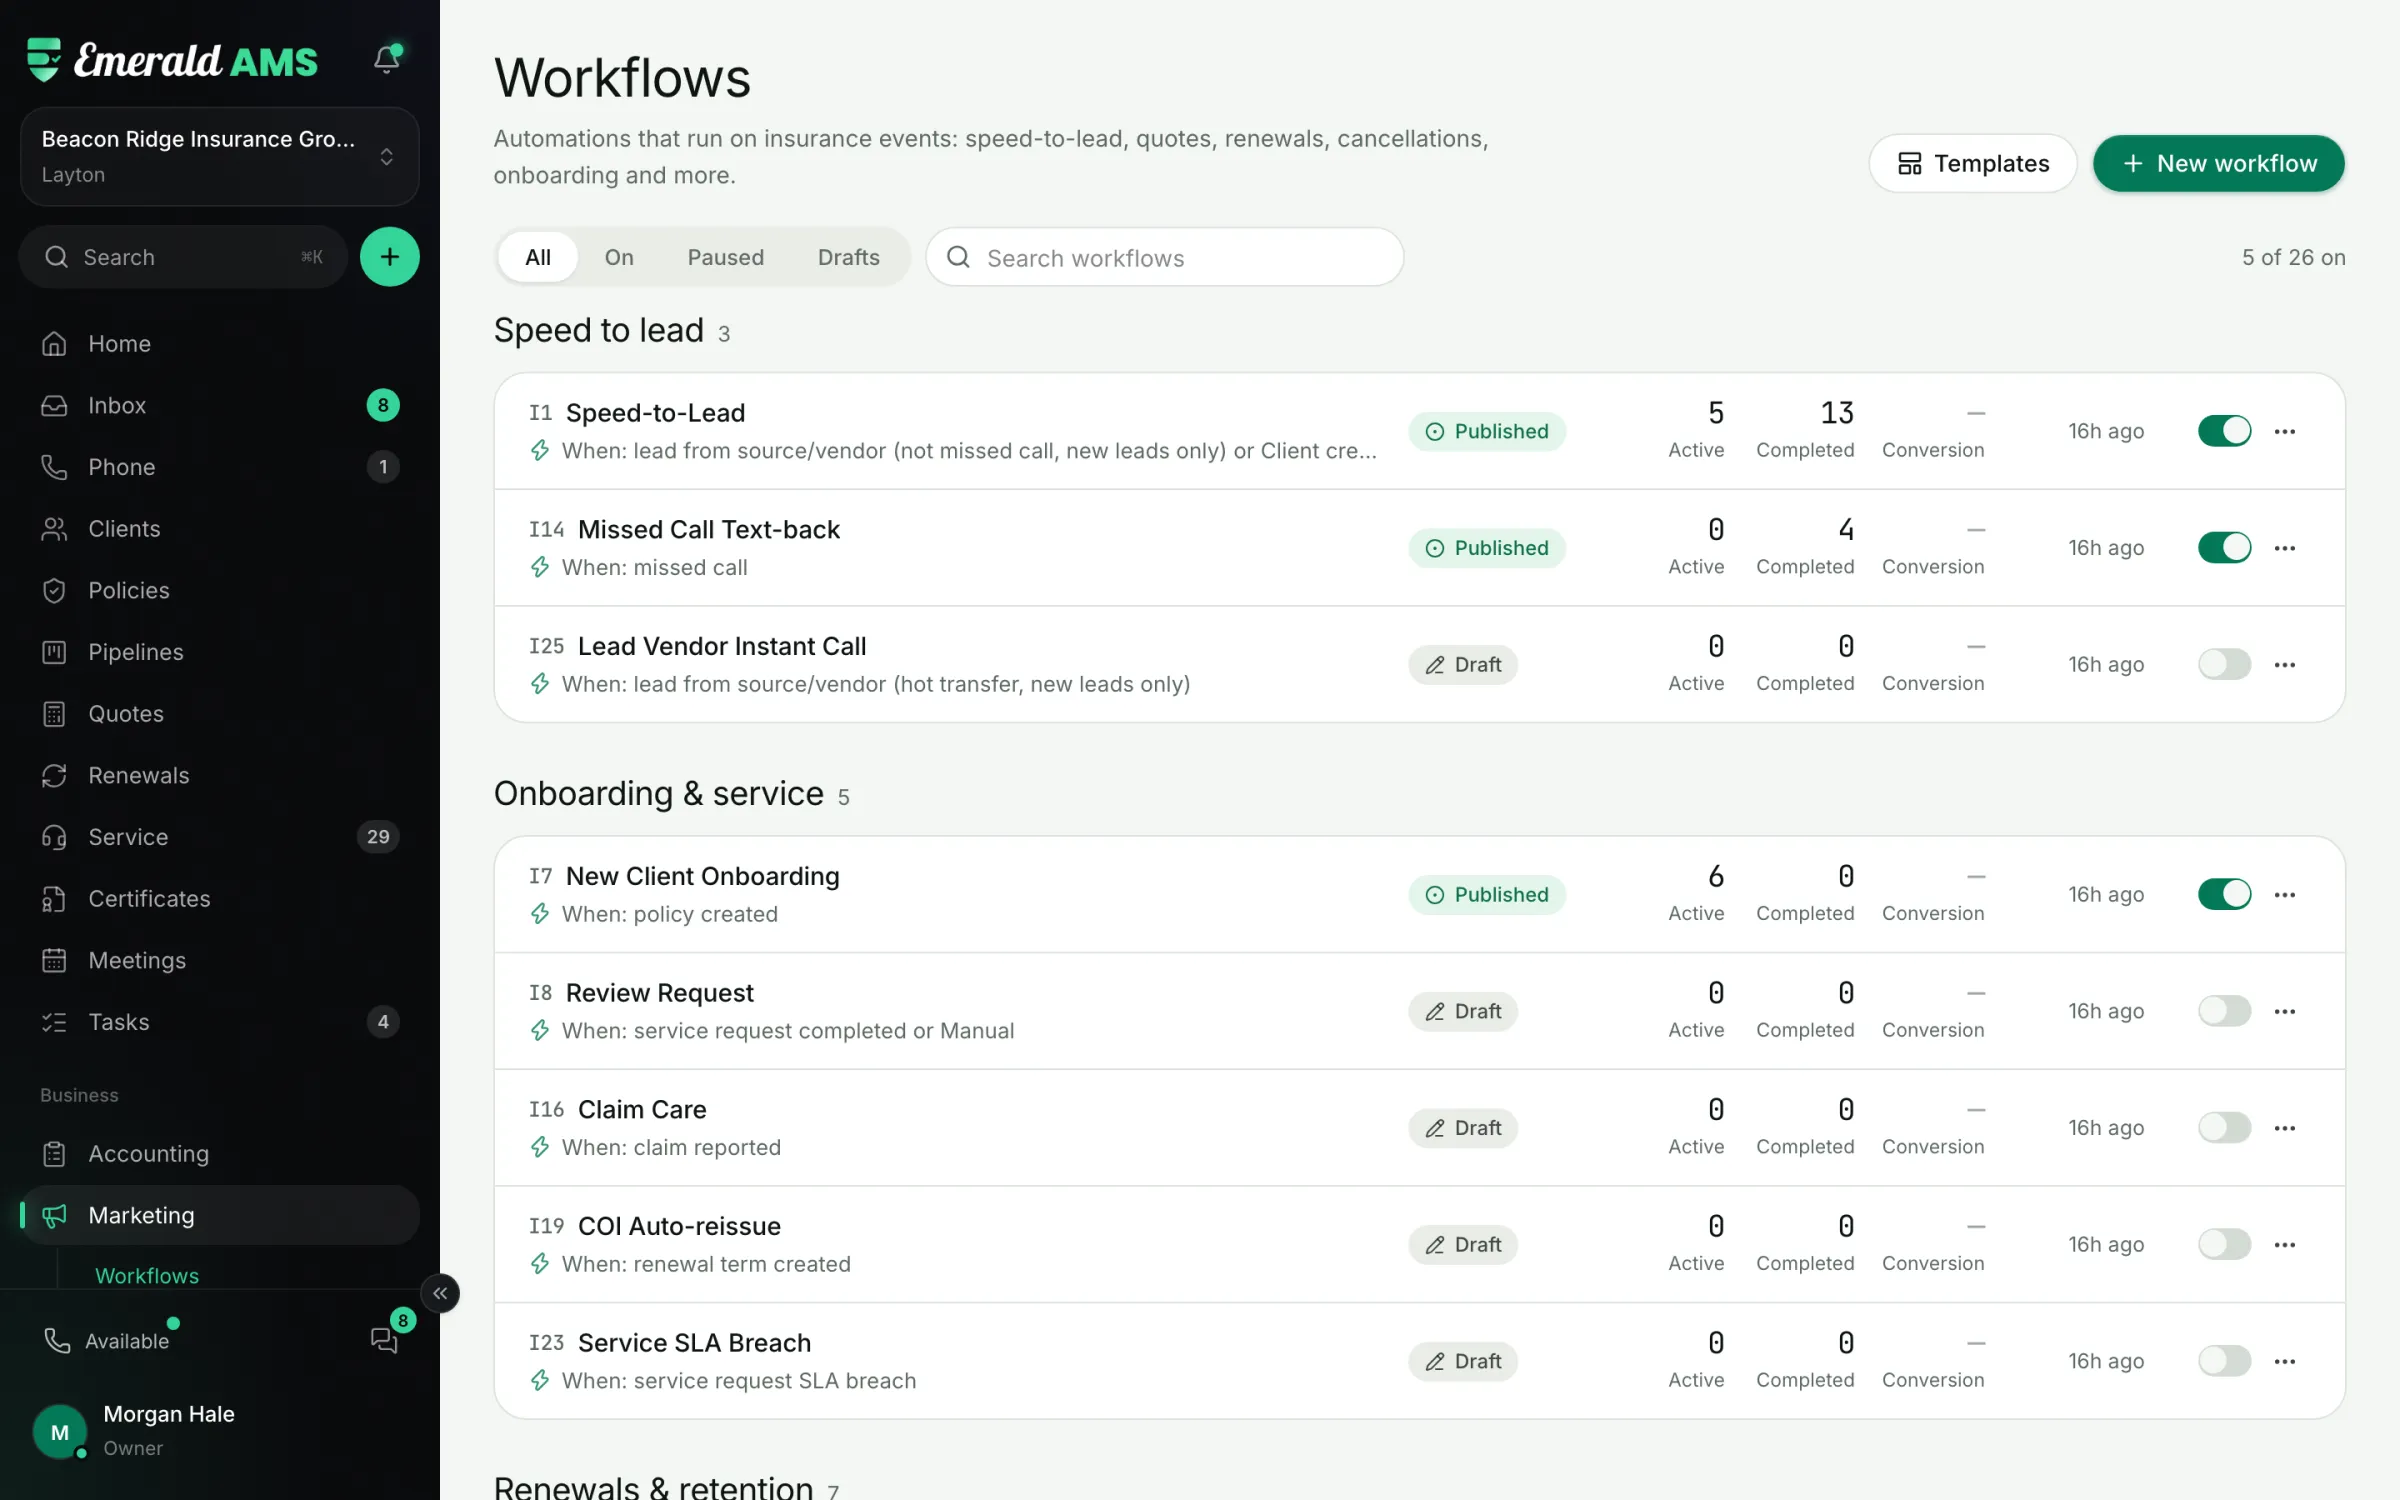Select the All filter tab
This screenshot has width=2400, height=1500.
(x=538, y=257)
